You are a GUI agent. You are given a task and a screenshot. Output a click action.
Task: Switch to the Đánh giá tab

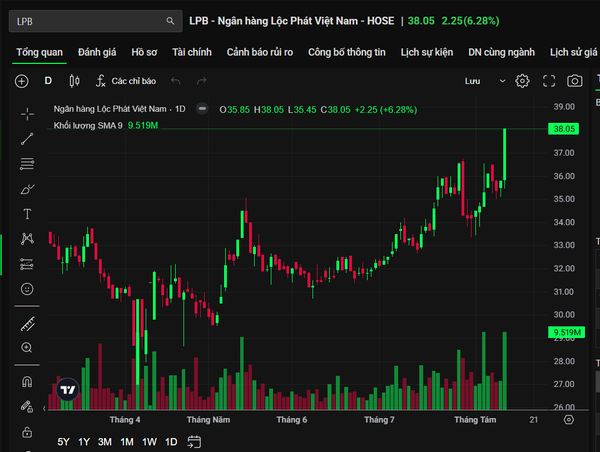point(97,52)
